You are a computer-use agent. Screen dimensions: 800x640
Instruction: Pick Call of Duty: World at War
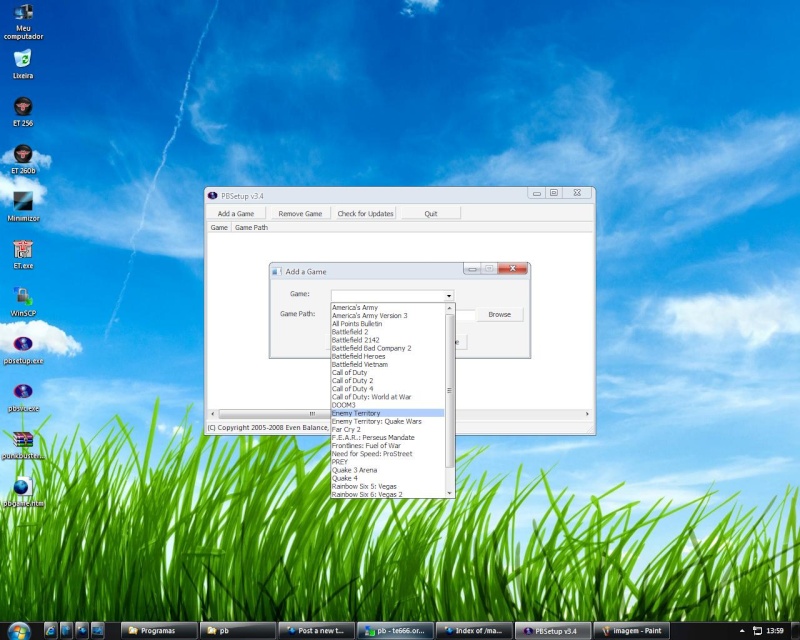388,397
